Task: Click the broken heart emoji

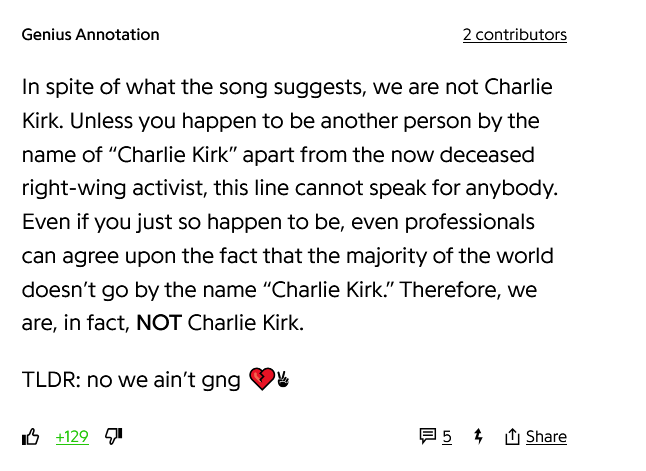Action: (261, 379)
